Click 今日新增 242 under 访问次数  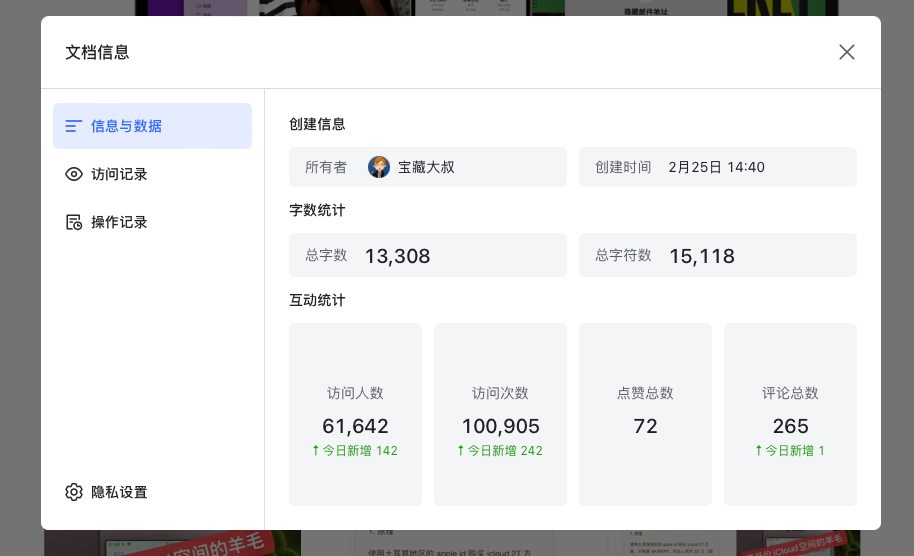click(500, 451)
